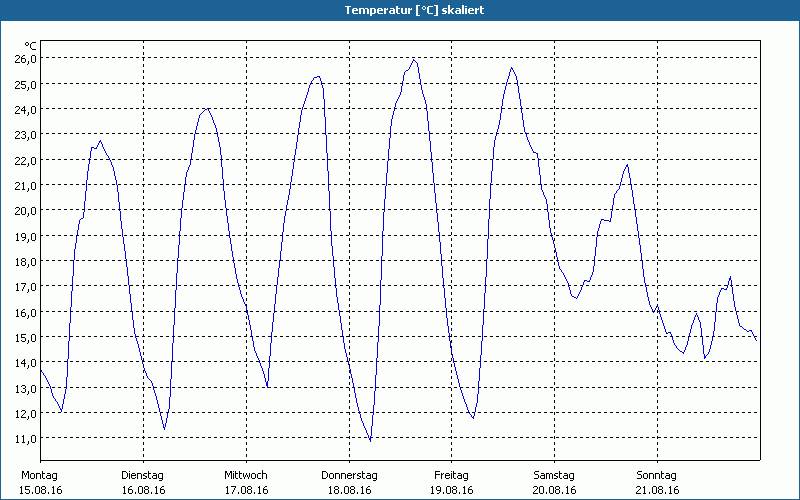This screenshot has height=500, width=800.
Task: Click the date '17.08.16'
Action: pyautogui.click(x=246, y=490)
